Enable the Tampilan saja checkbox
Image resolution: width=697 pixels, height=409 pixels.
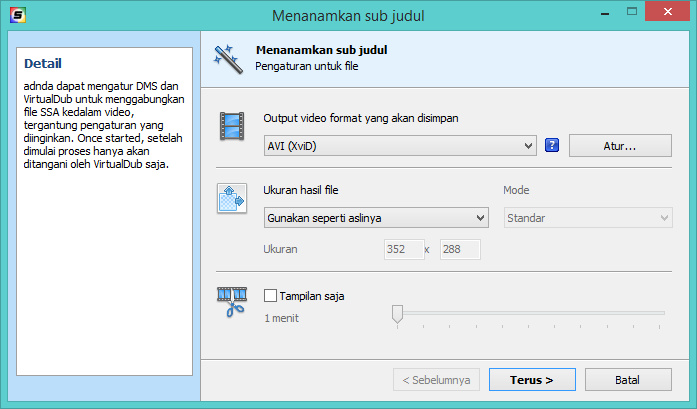click(x=271, y=296)
